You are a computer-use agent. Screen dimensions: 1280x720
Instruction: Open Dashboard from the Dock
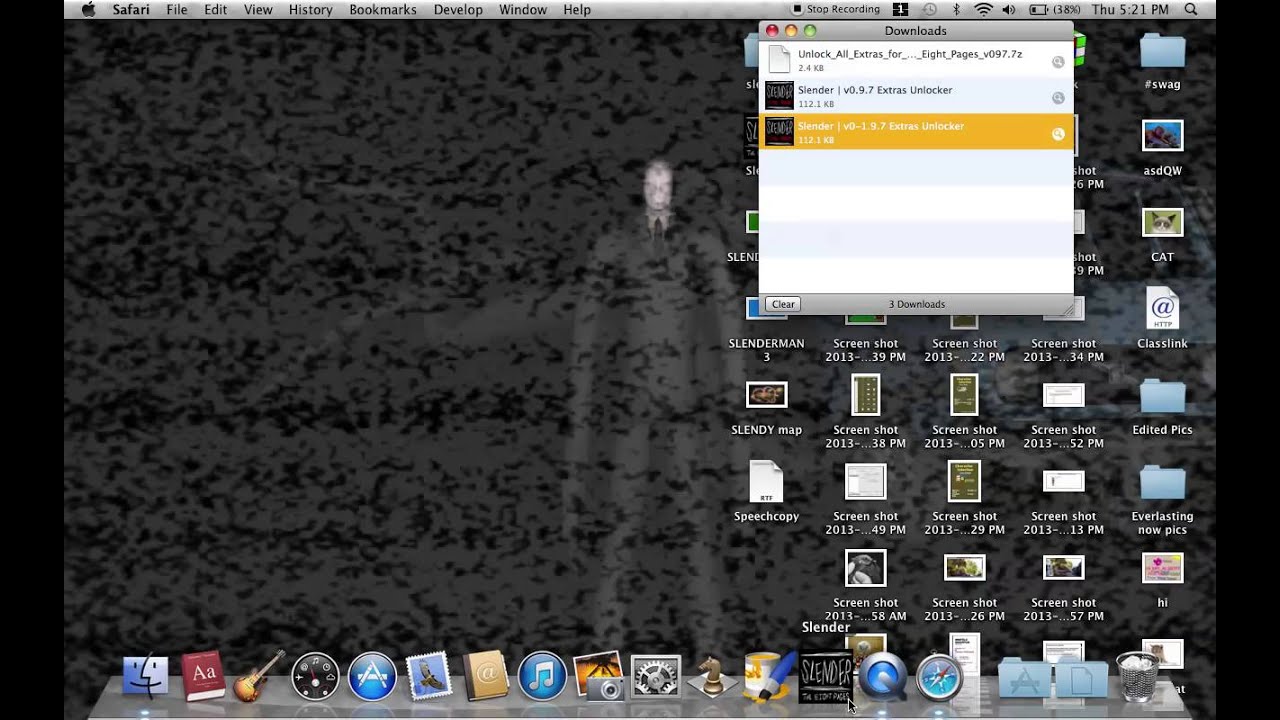[315, 677]
